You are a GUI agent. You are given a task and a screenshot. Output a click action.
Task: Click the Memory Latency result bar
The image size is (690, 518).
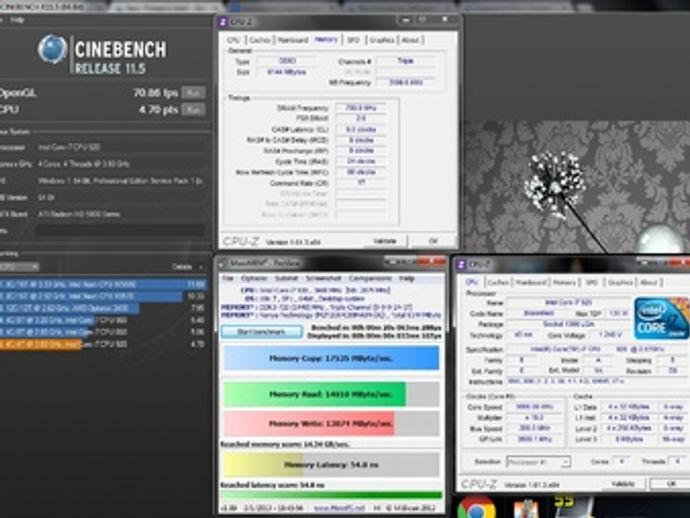331,465
